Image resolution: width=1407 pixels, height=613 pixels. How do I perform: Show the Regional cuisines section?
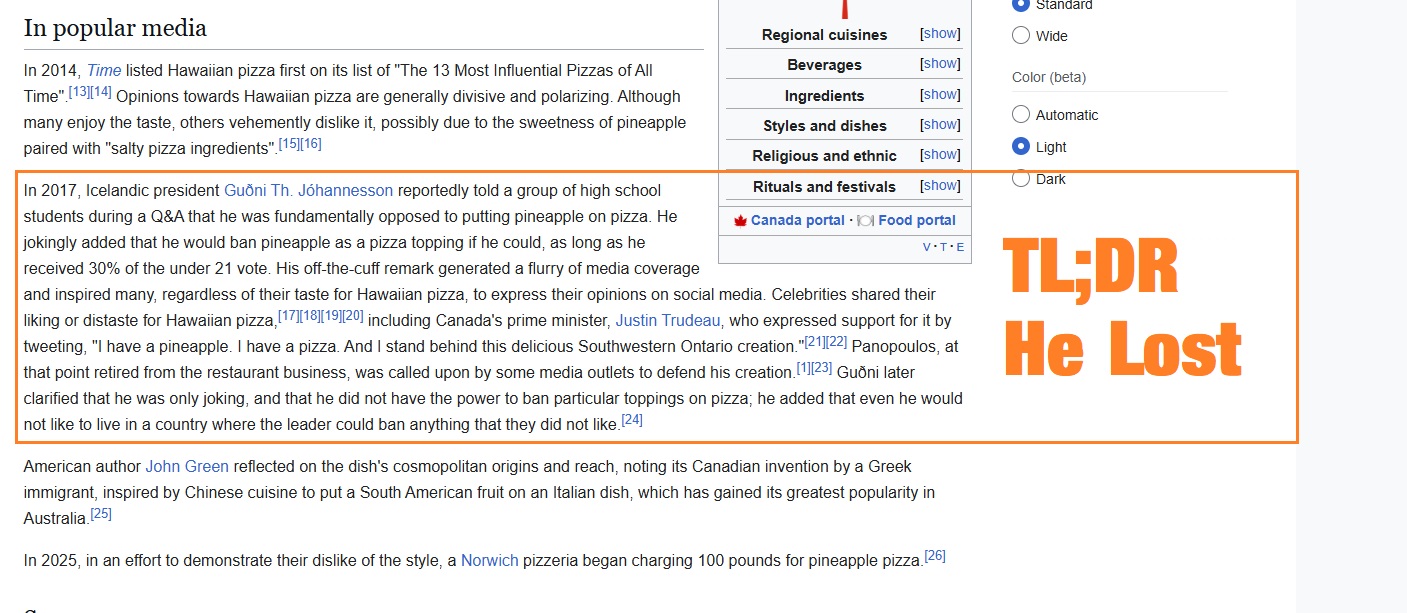point(940,33)
